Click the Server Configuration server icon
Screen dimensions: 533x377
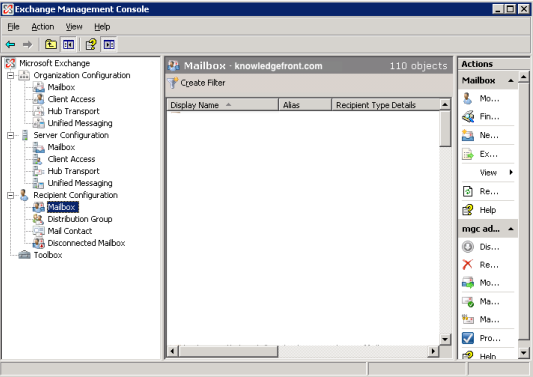point(24,135)
